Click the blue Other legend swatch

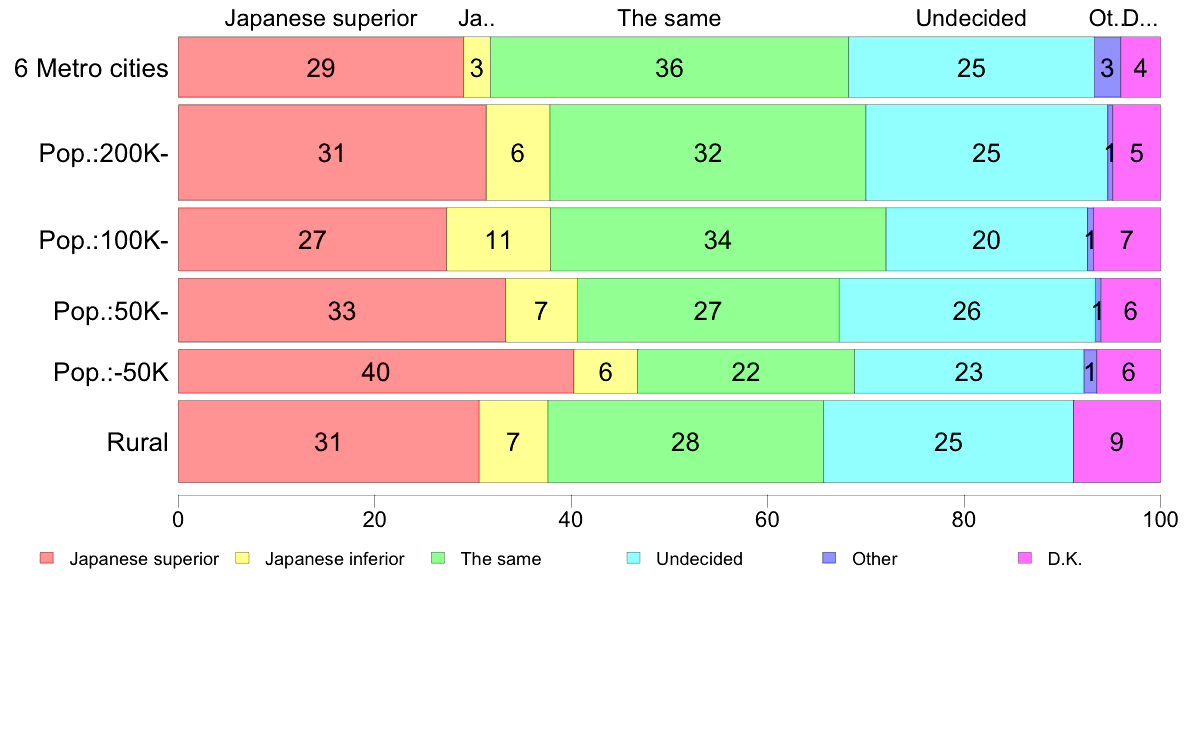(830, 559)
